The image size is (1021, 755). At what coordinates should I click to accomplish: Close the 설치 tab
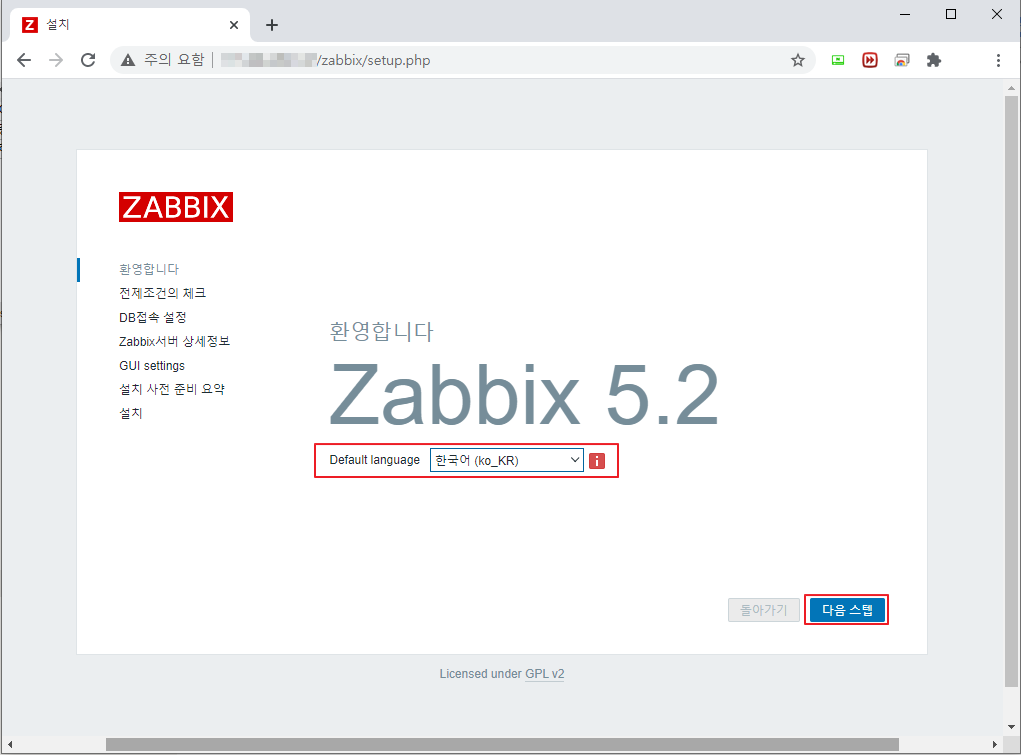(x=234, y=25)
